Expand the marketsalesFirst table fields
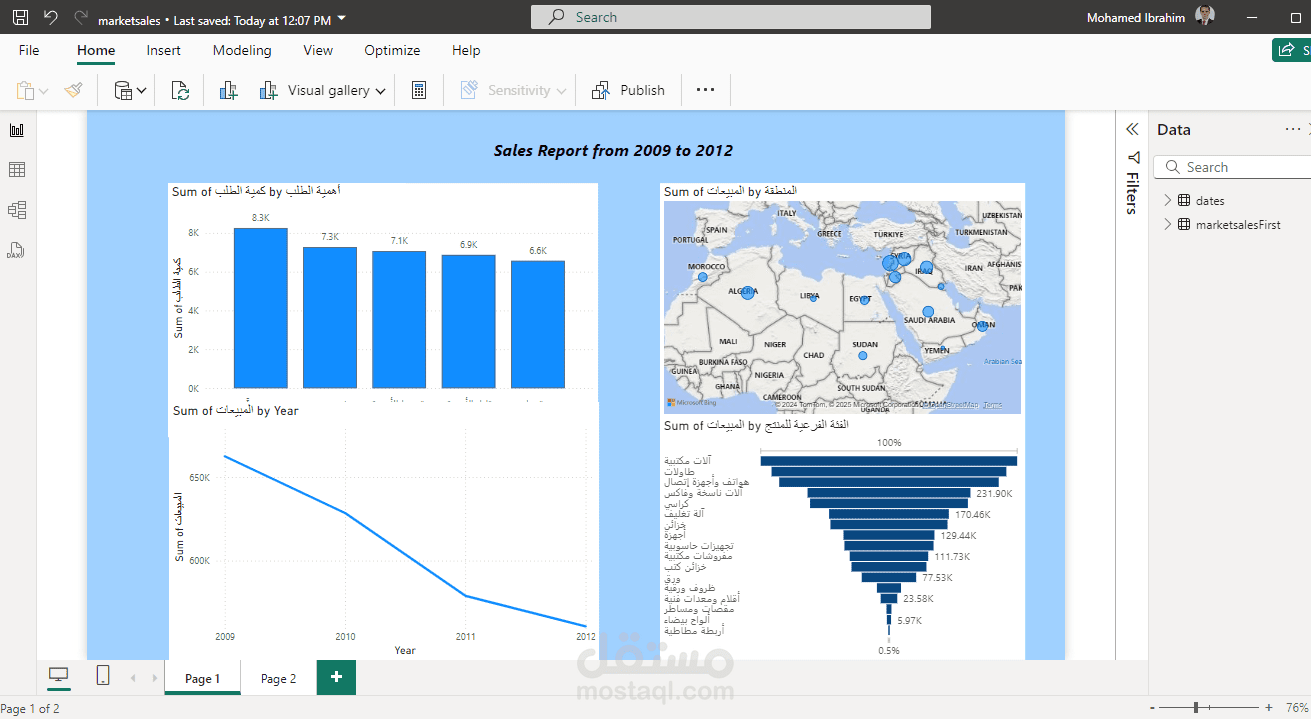Screen dimensions: 1311x719 click(x=1167, y=225)
